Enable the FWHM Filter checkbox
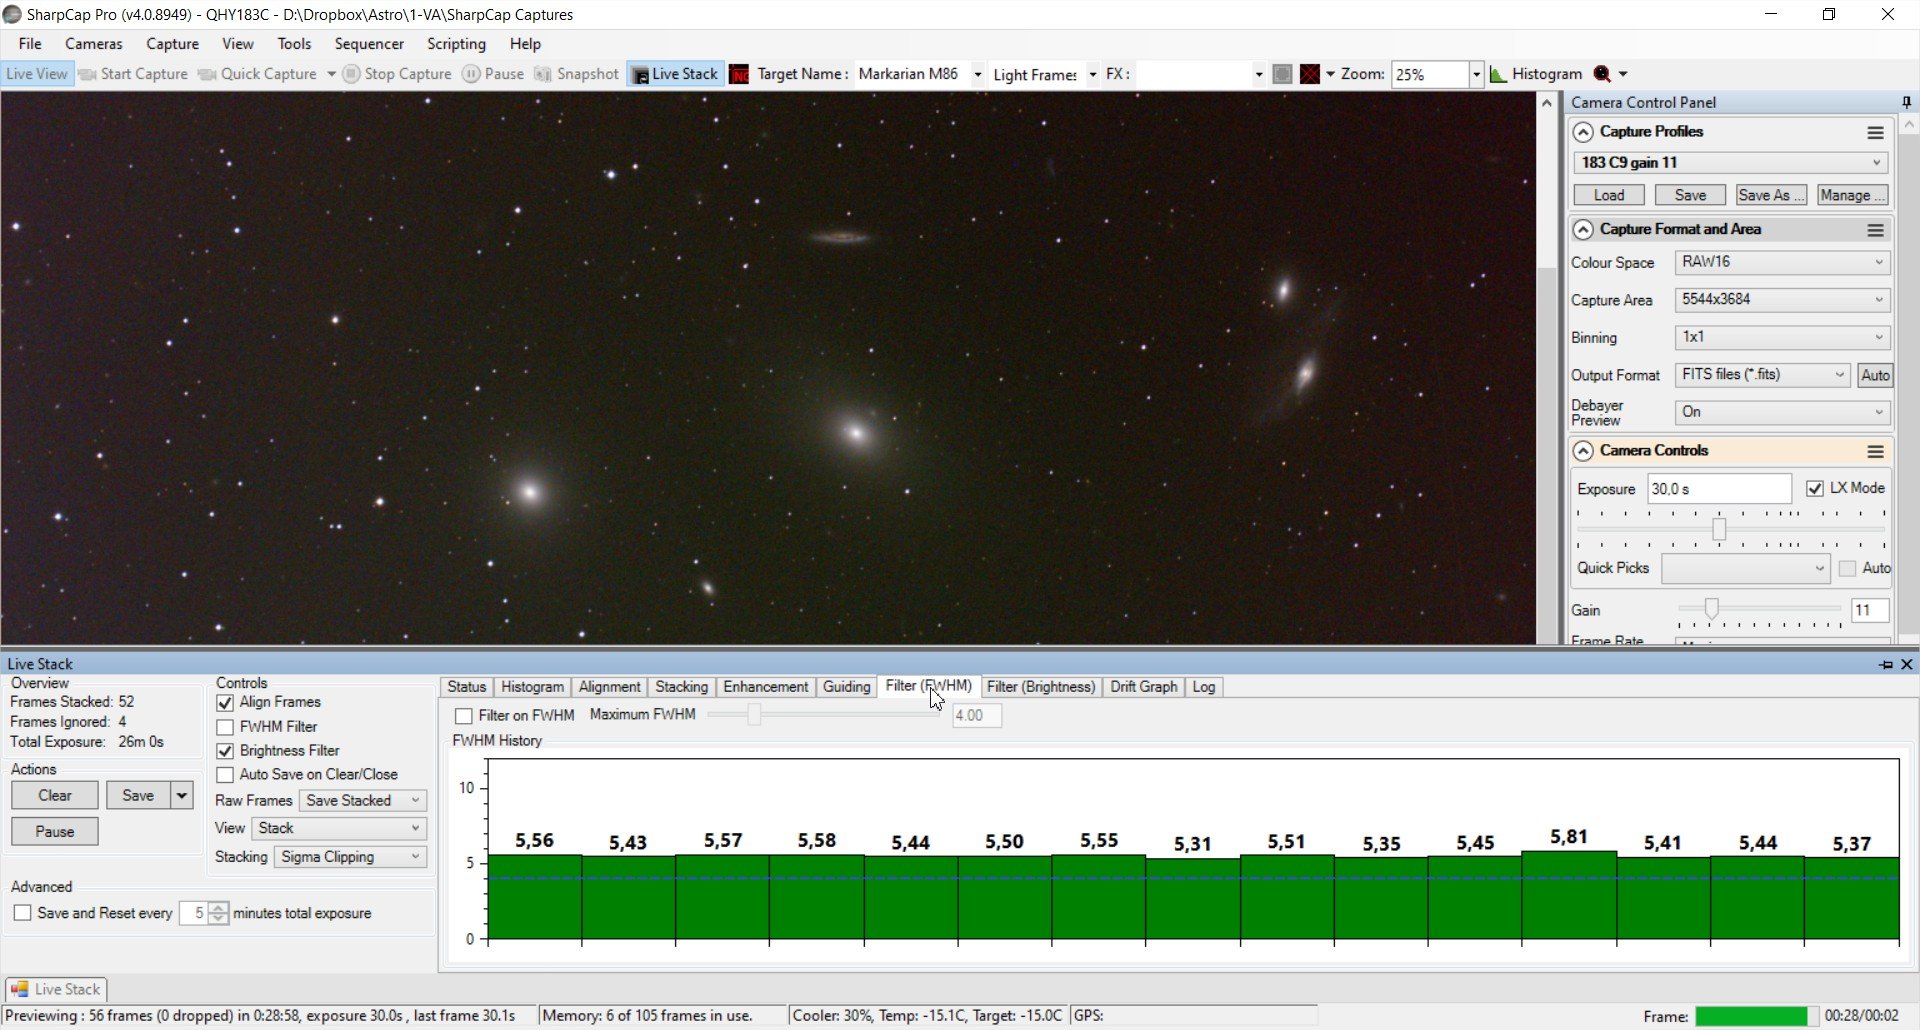1920x1030 pixels. [225, 727]
